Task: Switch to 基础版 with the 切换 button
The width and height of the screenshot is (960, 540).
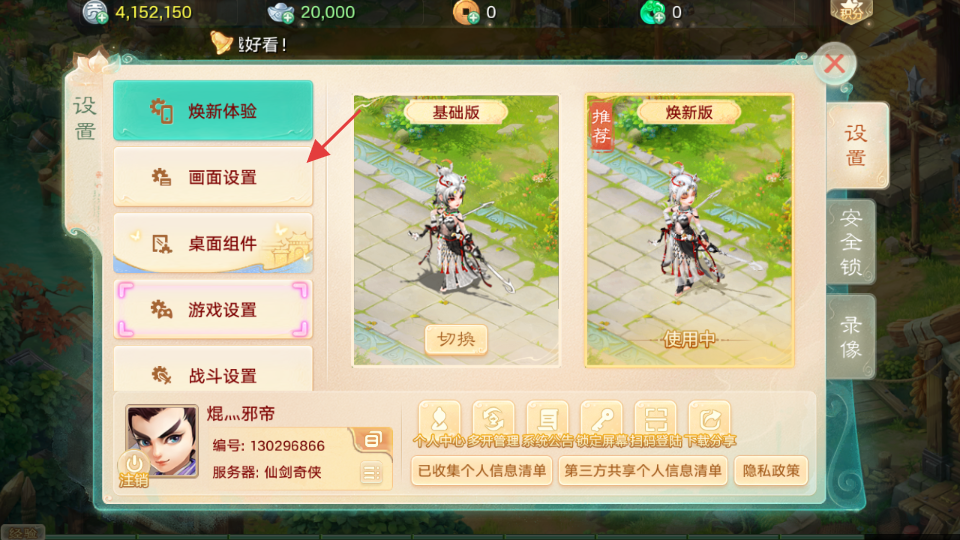Action: pyautogui.click(x=456, y=339)
